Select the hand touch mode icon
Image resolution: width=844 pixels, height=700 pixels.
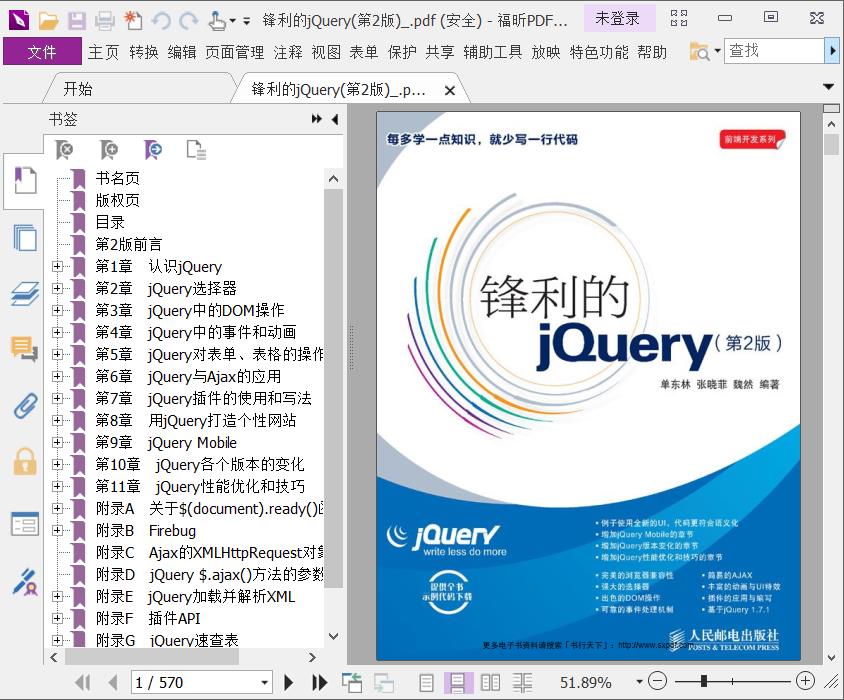pyautogui.click(x=217, y=20)
